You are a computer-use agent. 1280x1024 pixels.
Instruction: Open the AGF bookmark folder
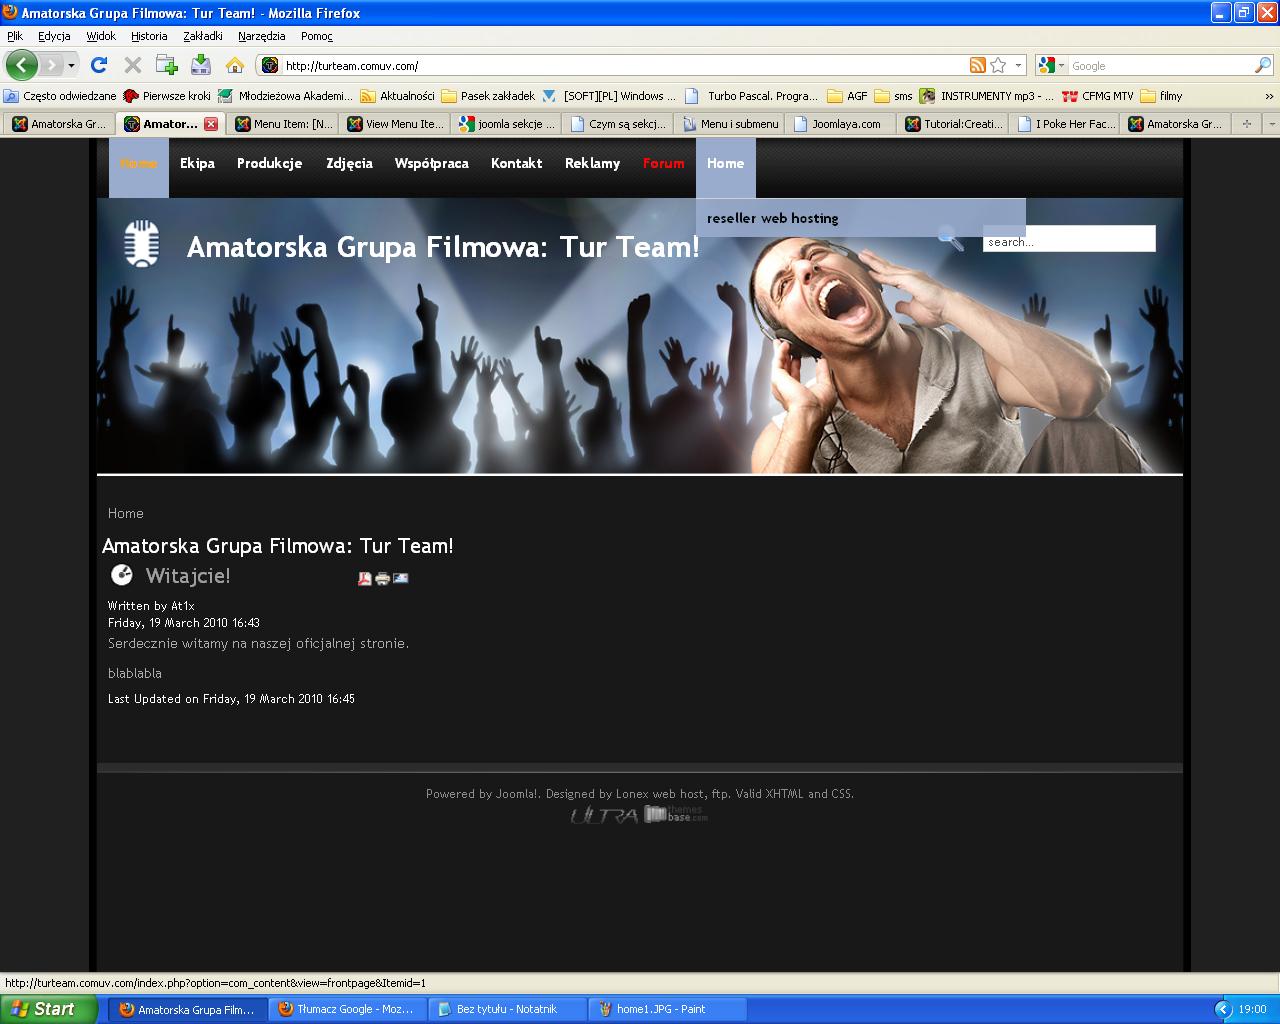point(848,96)
